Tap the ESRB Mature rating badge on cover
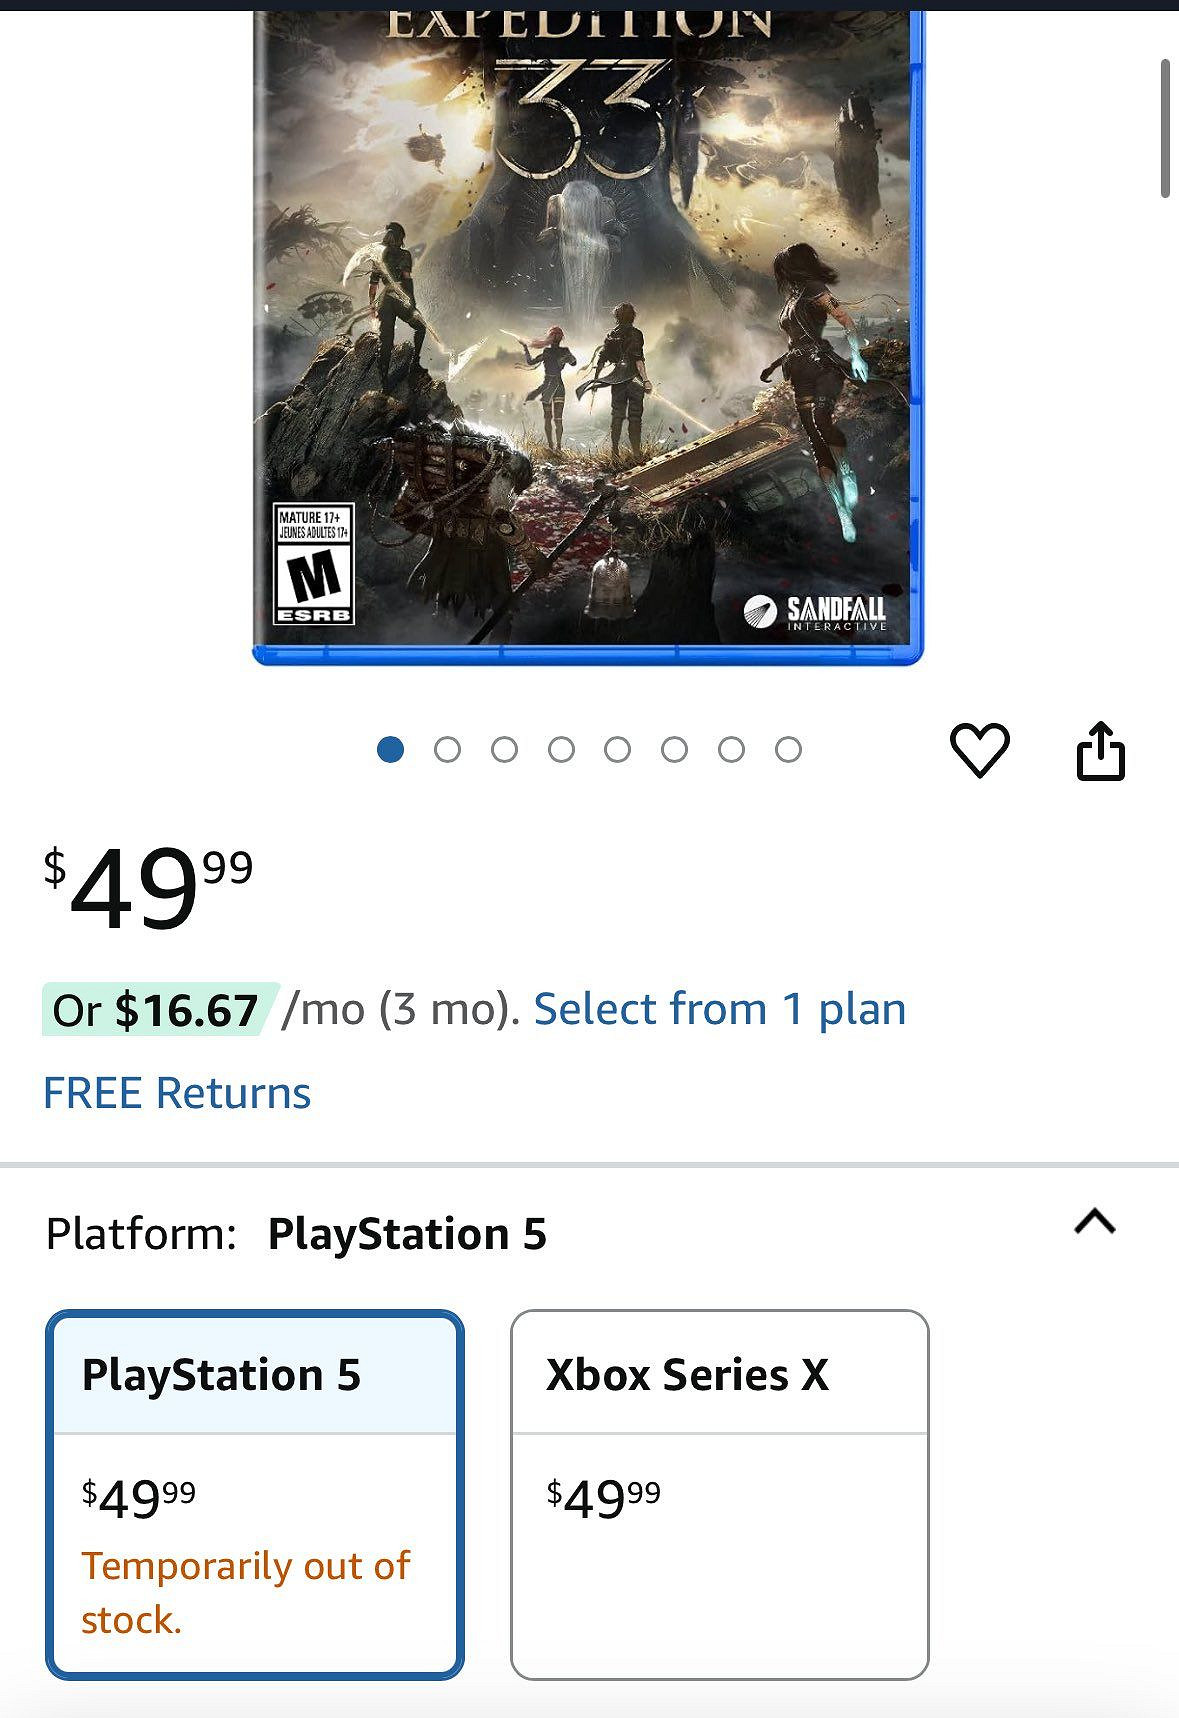 313,564
